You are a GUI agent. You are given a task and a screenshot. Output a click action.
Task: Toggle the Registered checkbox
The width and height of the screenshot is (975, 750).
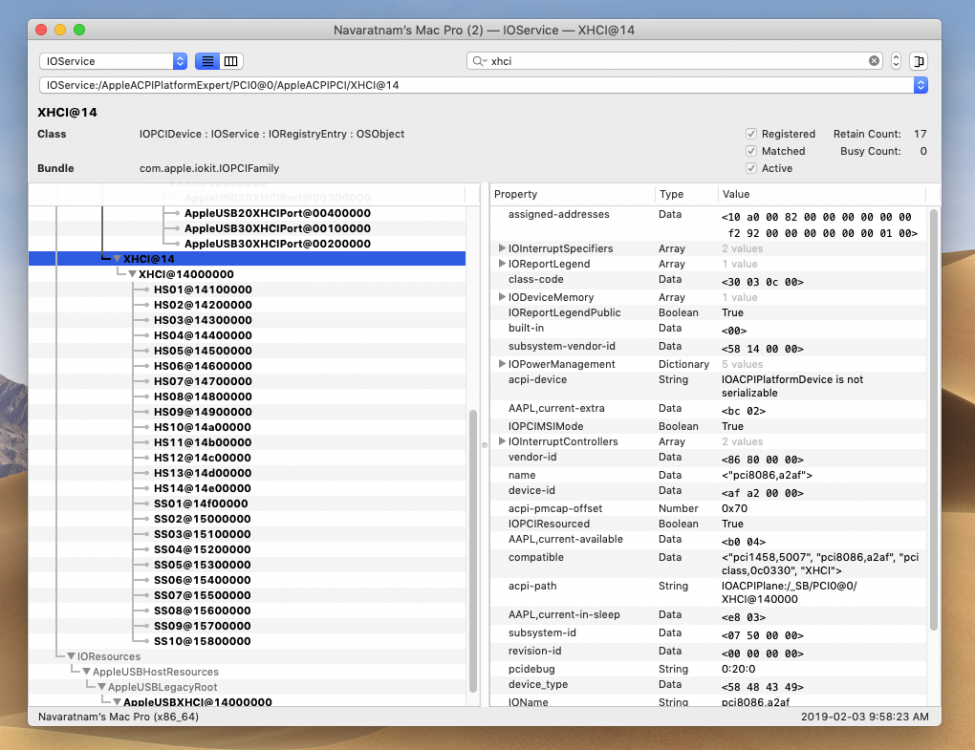(751, 134)
